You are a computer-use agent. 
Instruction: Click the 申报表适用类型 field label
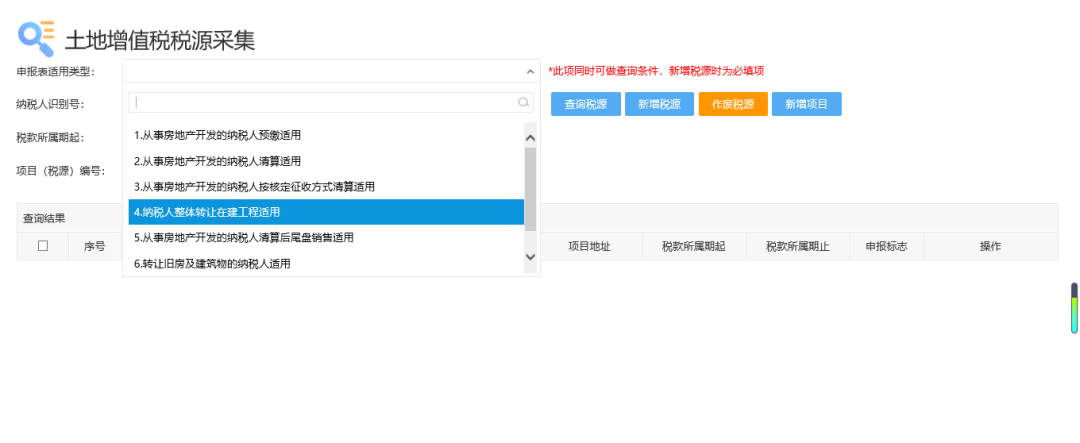pos(56,71)
